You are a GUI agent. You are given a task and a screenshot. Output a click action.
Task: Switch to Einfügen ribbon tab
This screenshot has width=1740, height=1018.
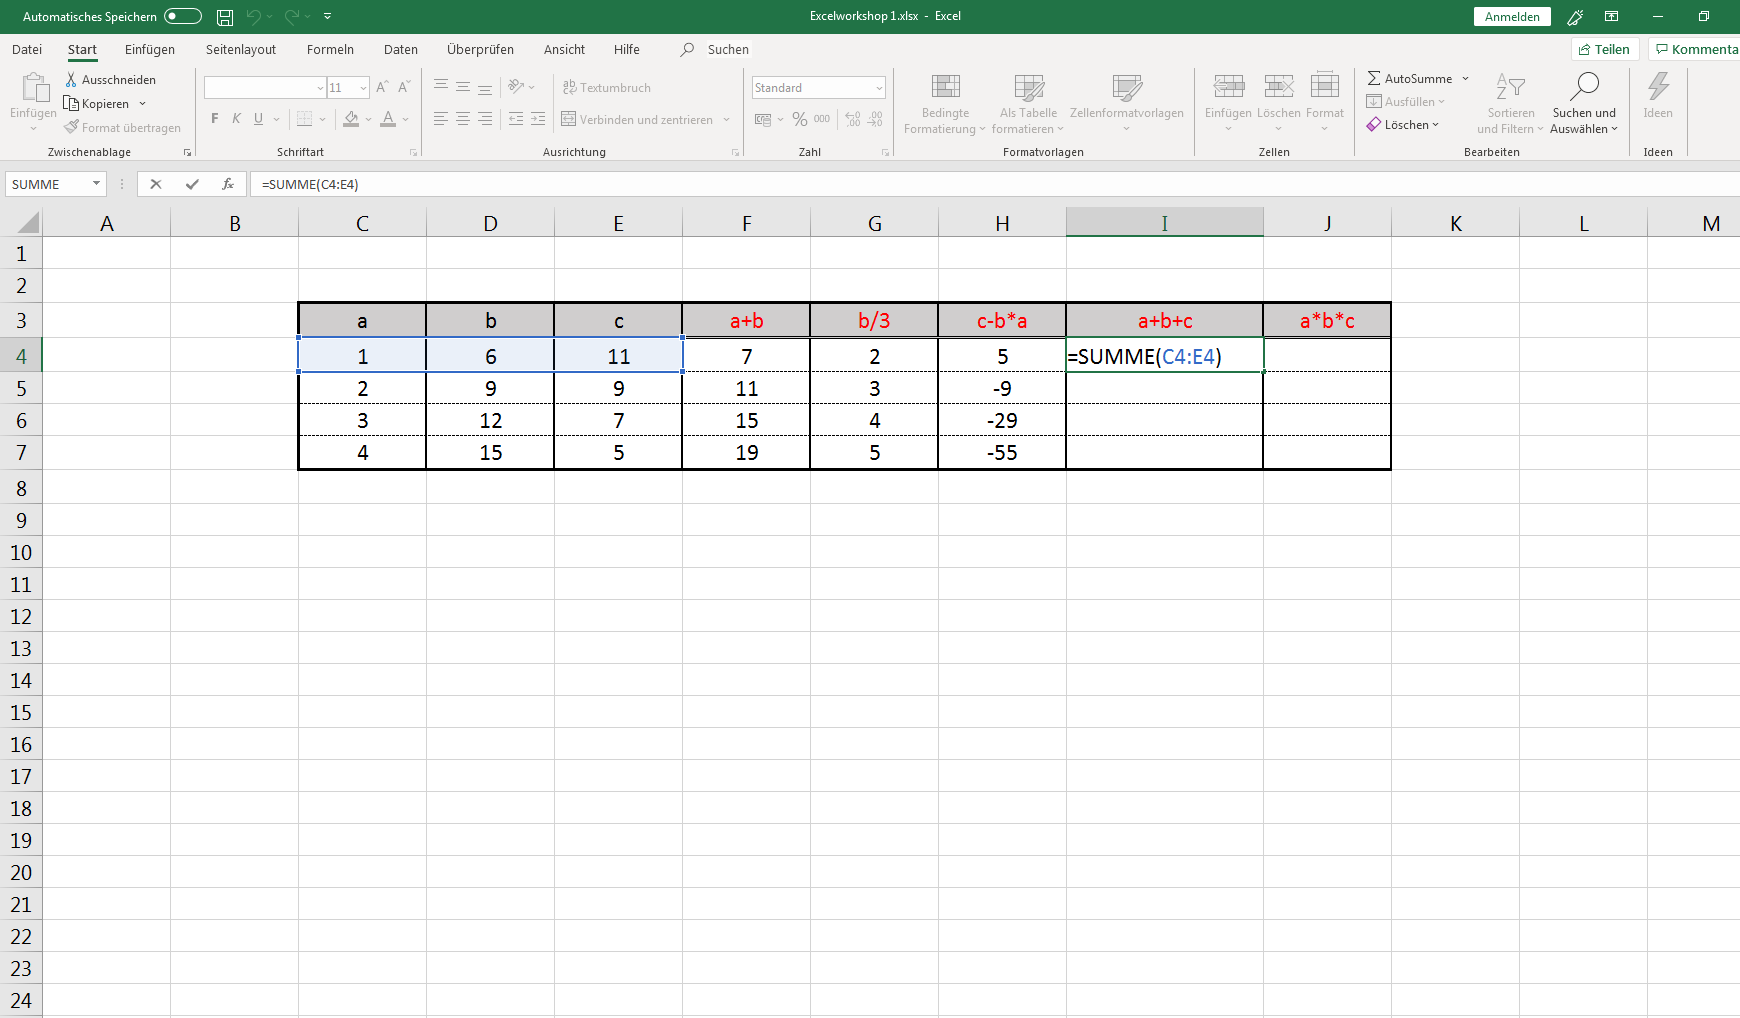point(150,49)
